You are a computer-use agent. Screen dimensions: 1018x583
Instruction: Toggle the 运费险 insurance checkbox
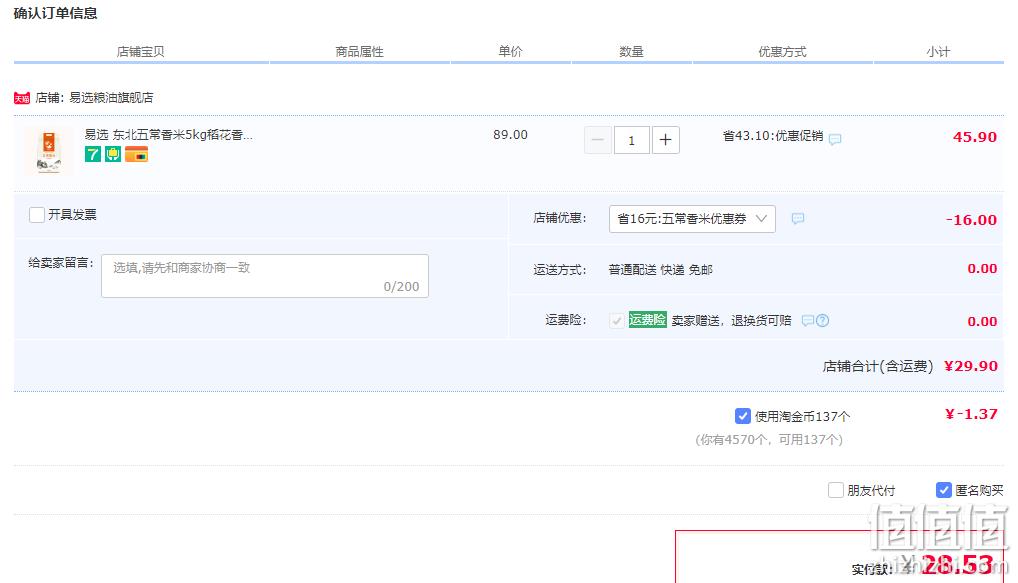(x=617, y=320)
